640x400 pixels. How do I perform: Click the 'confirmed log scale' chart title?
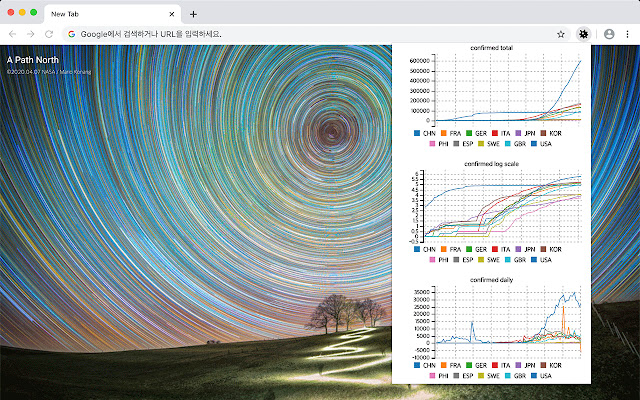coord(491,164)
